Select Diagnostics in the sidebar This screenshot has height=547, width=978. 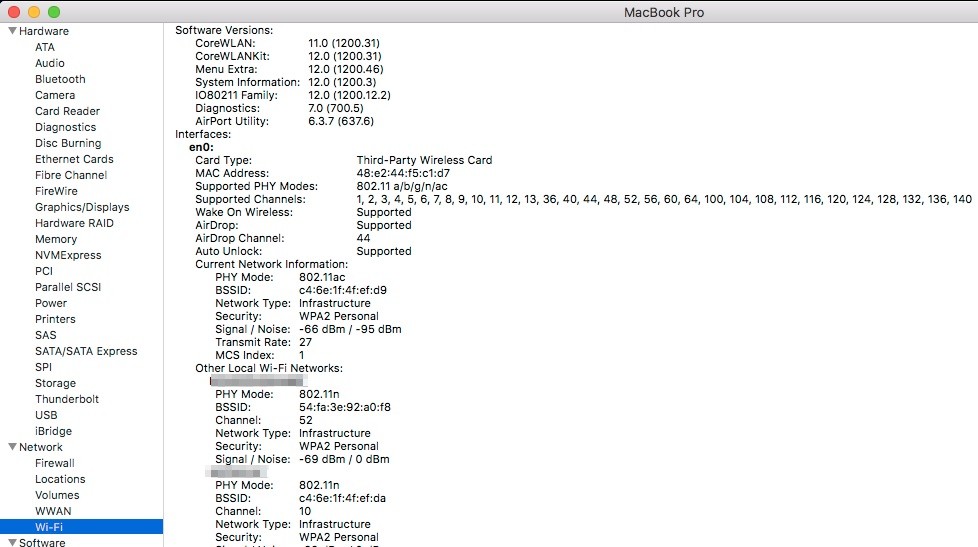[x=65, y=127]
